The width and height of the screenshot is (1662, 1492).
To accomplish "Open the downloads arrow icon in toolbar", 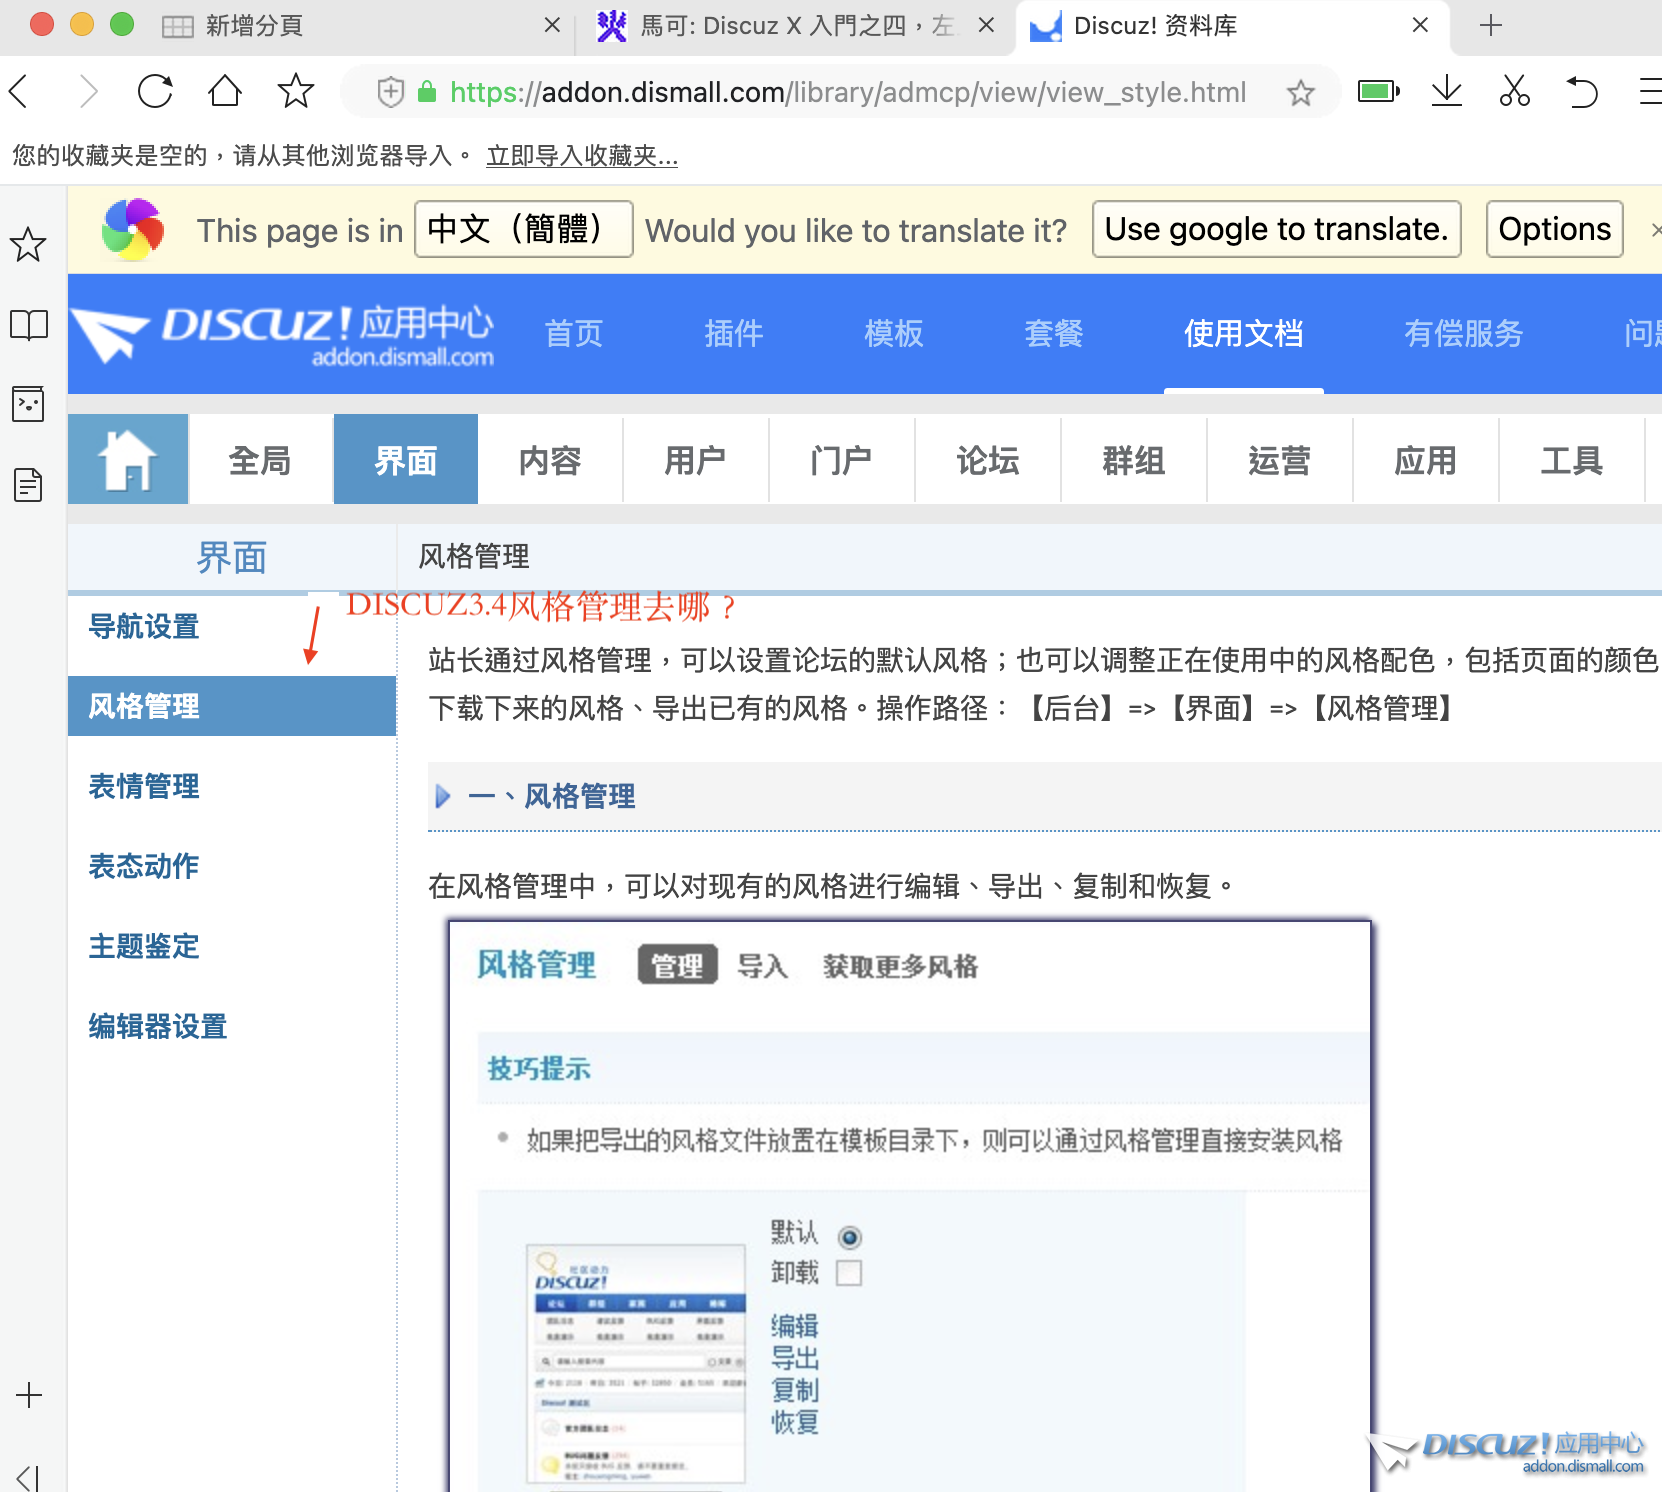I will tap(1446, 92).
